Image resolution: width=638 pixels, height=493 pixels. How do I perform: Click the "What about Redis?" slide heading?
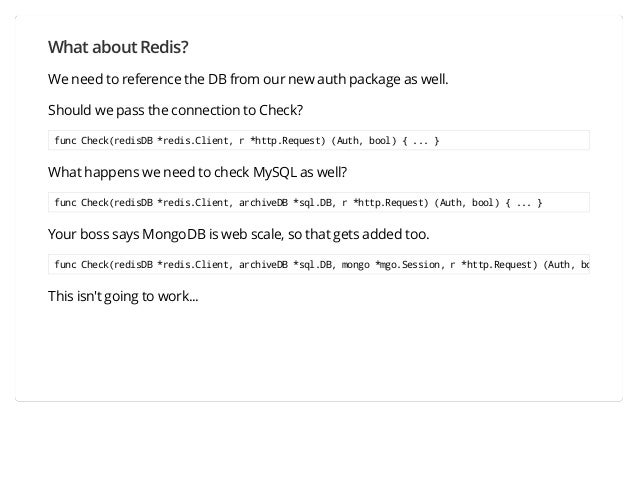118,47
